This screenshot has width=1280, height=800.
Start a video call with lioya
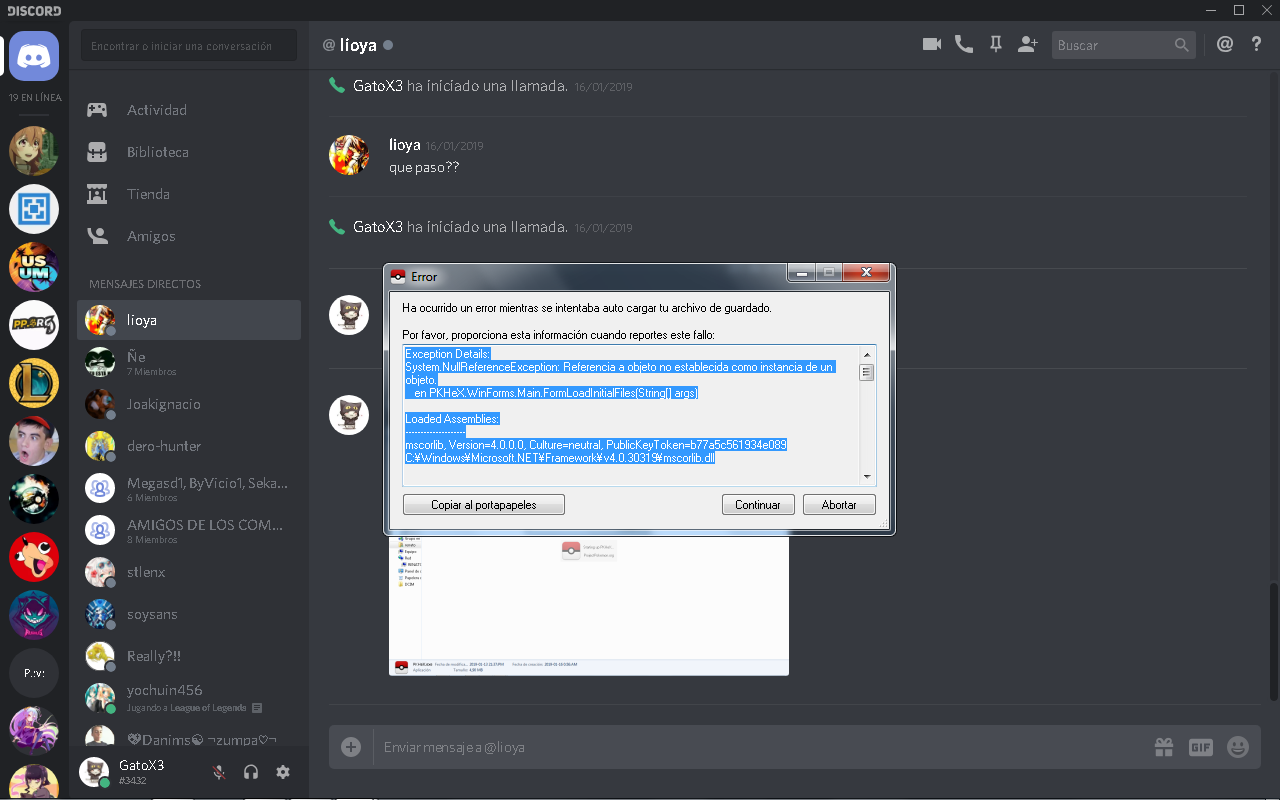point(931,45)
